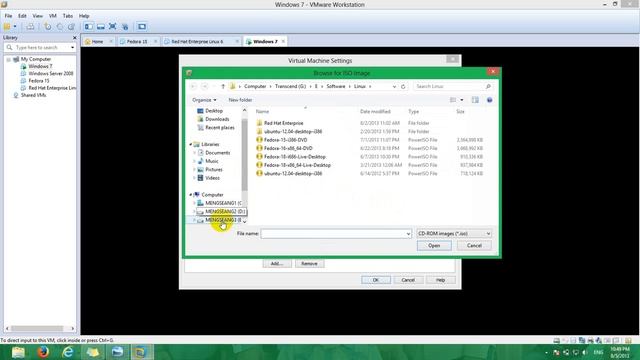Screen dimensions: 640x360
Task: Switch to Red Hat Enterprise Linux 6 tab
Action: coord(197,42)
